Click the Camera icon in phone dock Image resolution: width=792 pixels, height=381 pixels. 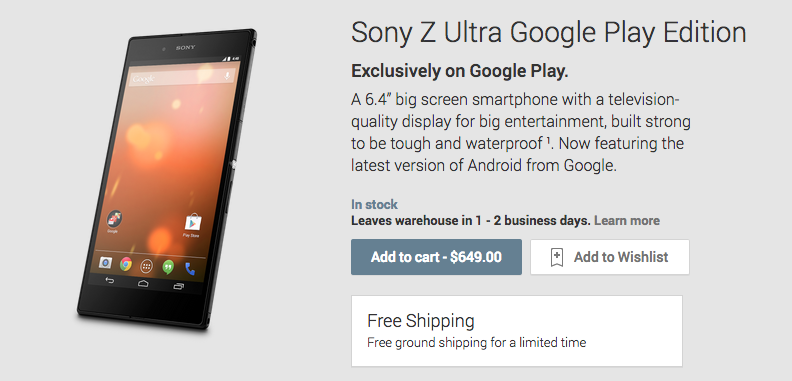105,262
